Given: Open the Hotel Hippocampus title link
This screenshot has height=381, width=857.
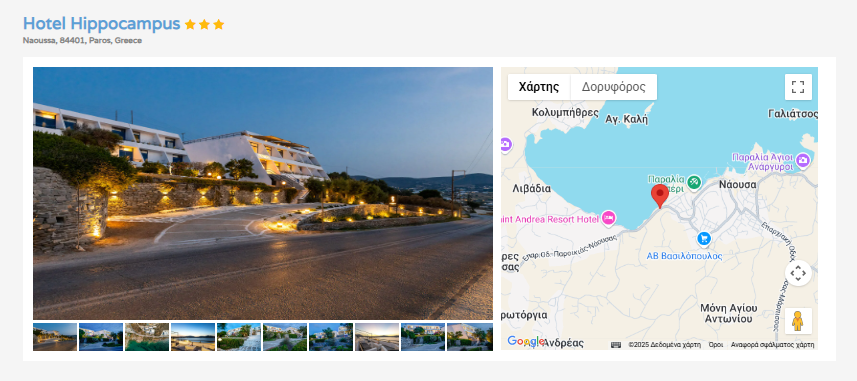Looking at the screenshot, I should [x=102, y=24].
